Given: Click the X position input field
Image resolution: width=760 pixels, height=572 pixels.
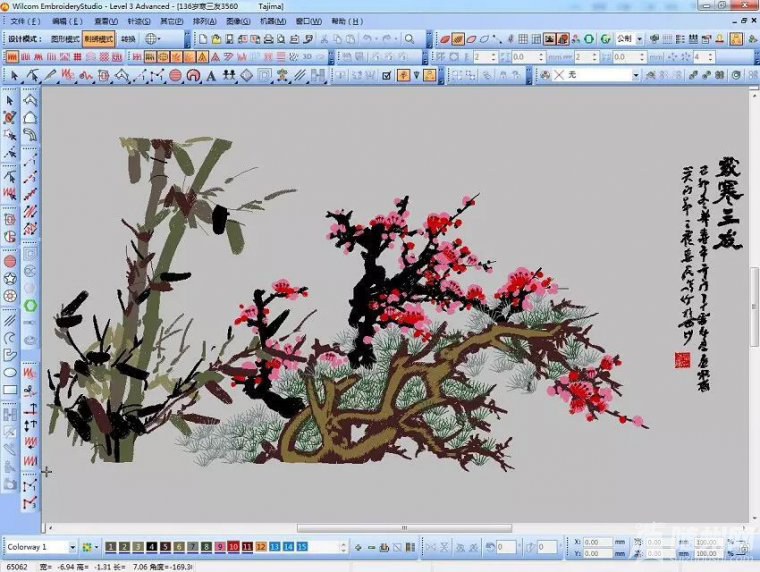Looking at the screenshot, I should (599, 542).
